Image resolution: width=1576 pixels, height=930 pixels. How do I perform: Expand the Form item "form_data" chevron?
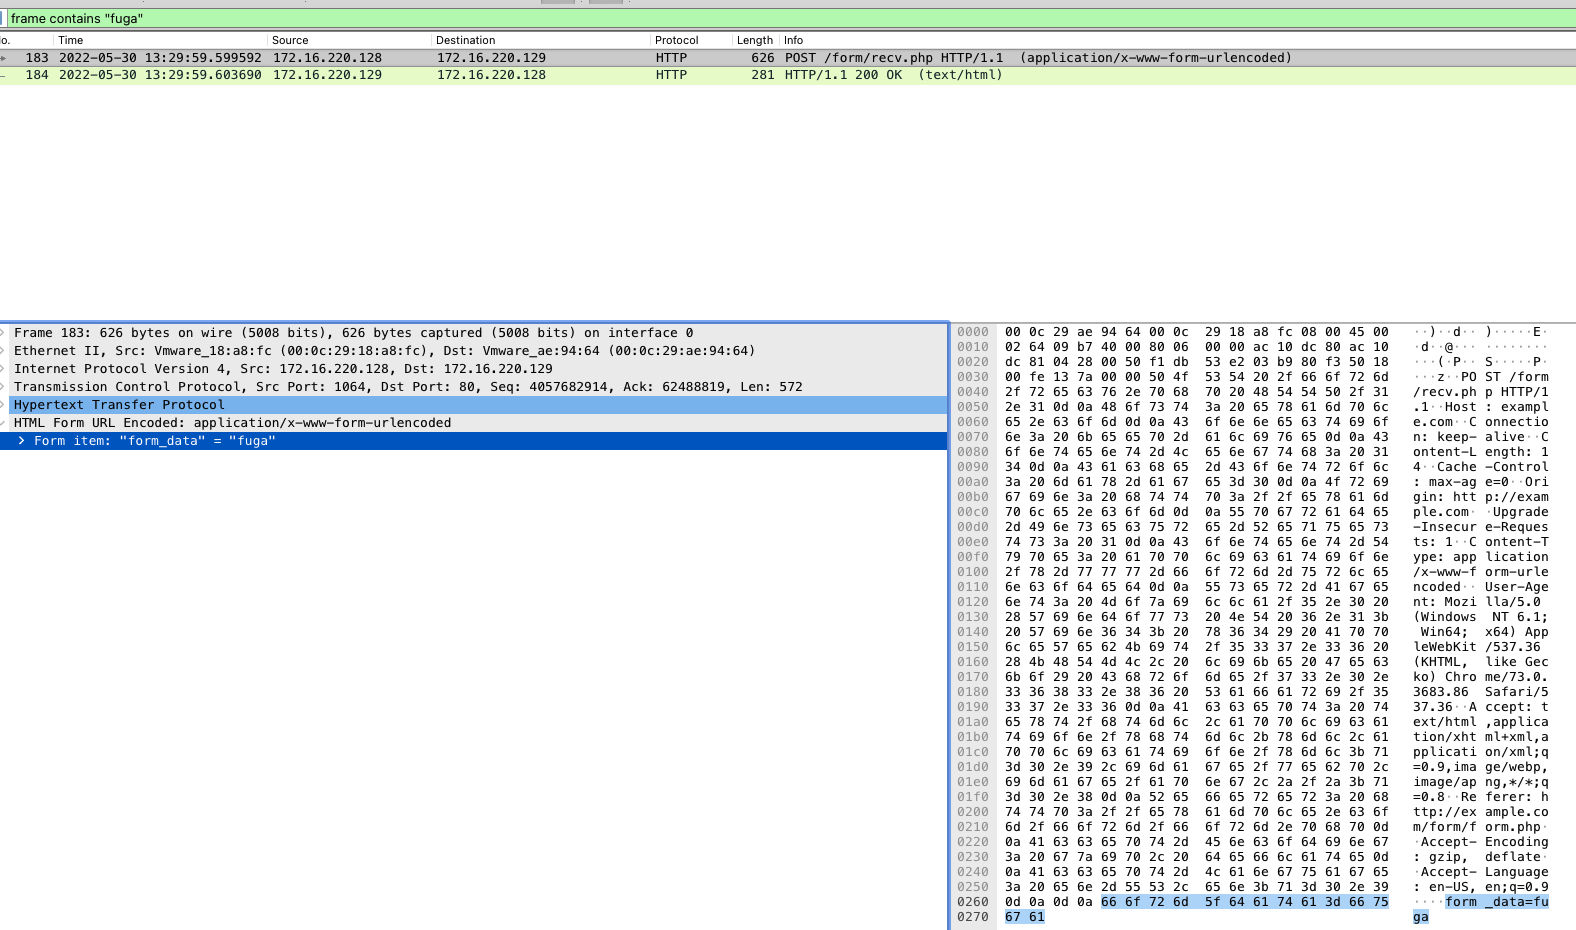click(x=21, y=441)
